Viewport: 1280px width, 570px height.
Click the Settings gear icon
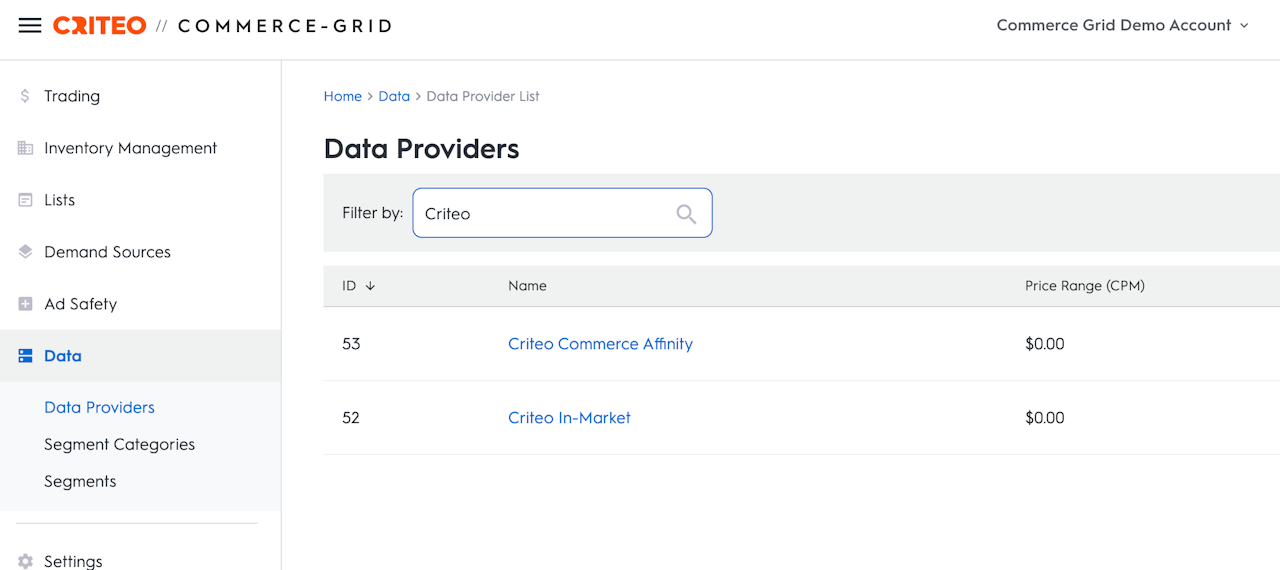click(x=25, y=561)
